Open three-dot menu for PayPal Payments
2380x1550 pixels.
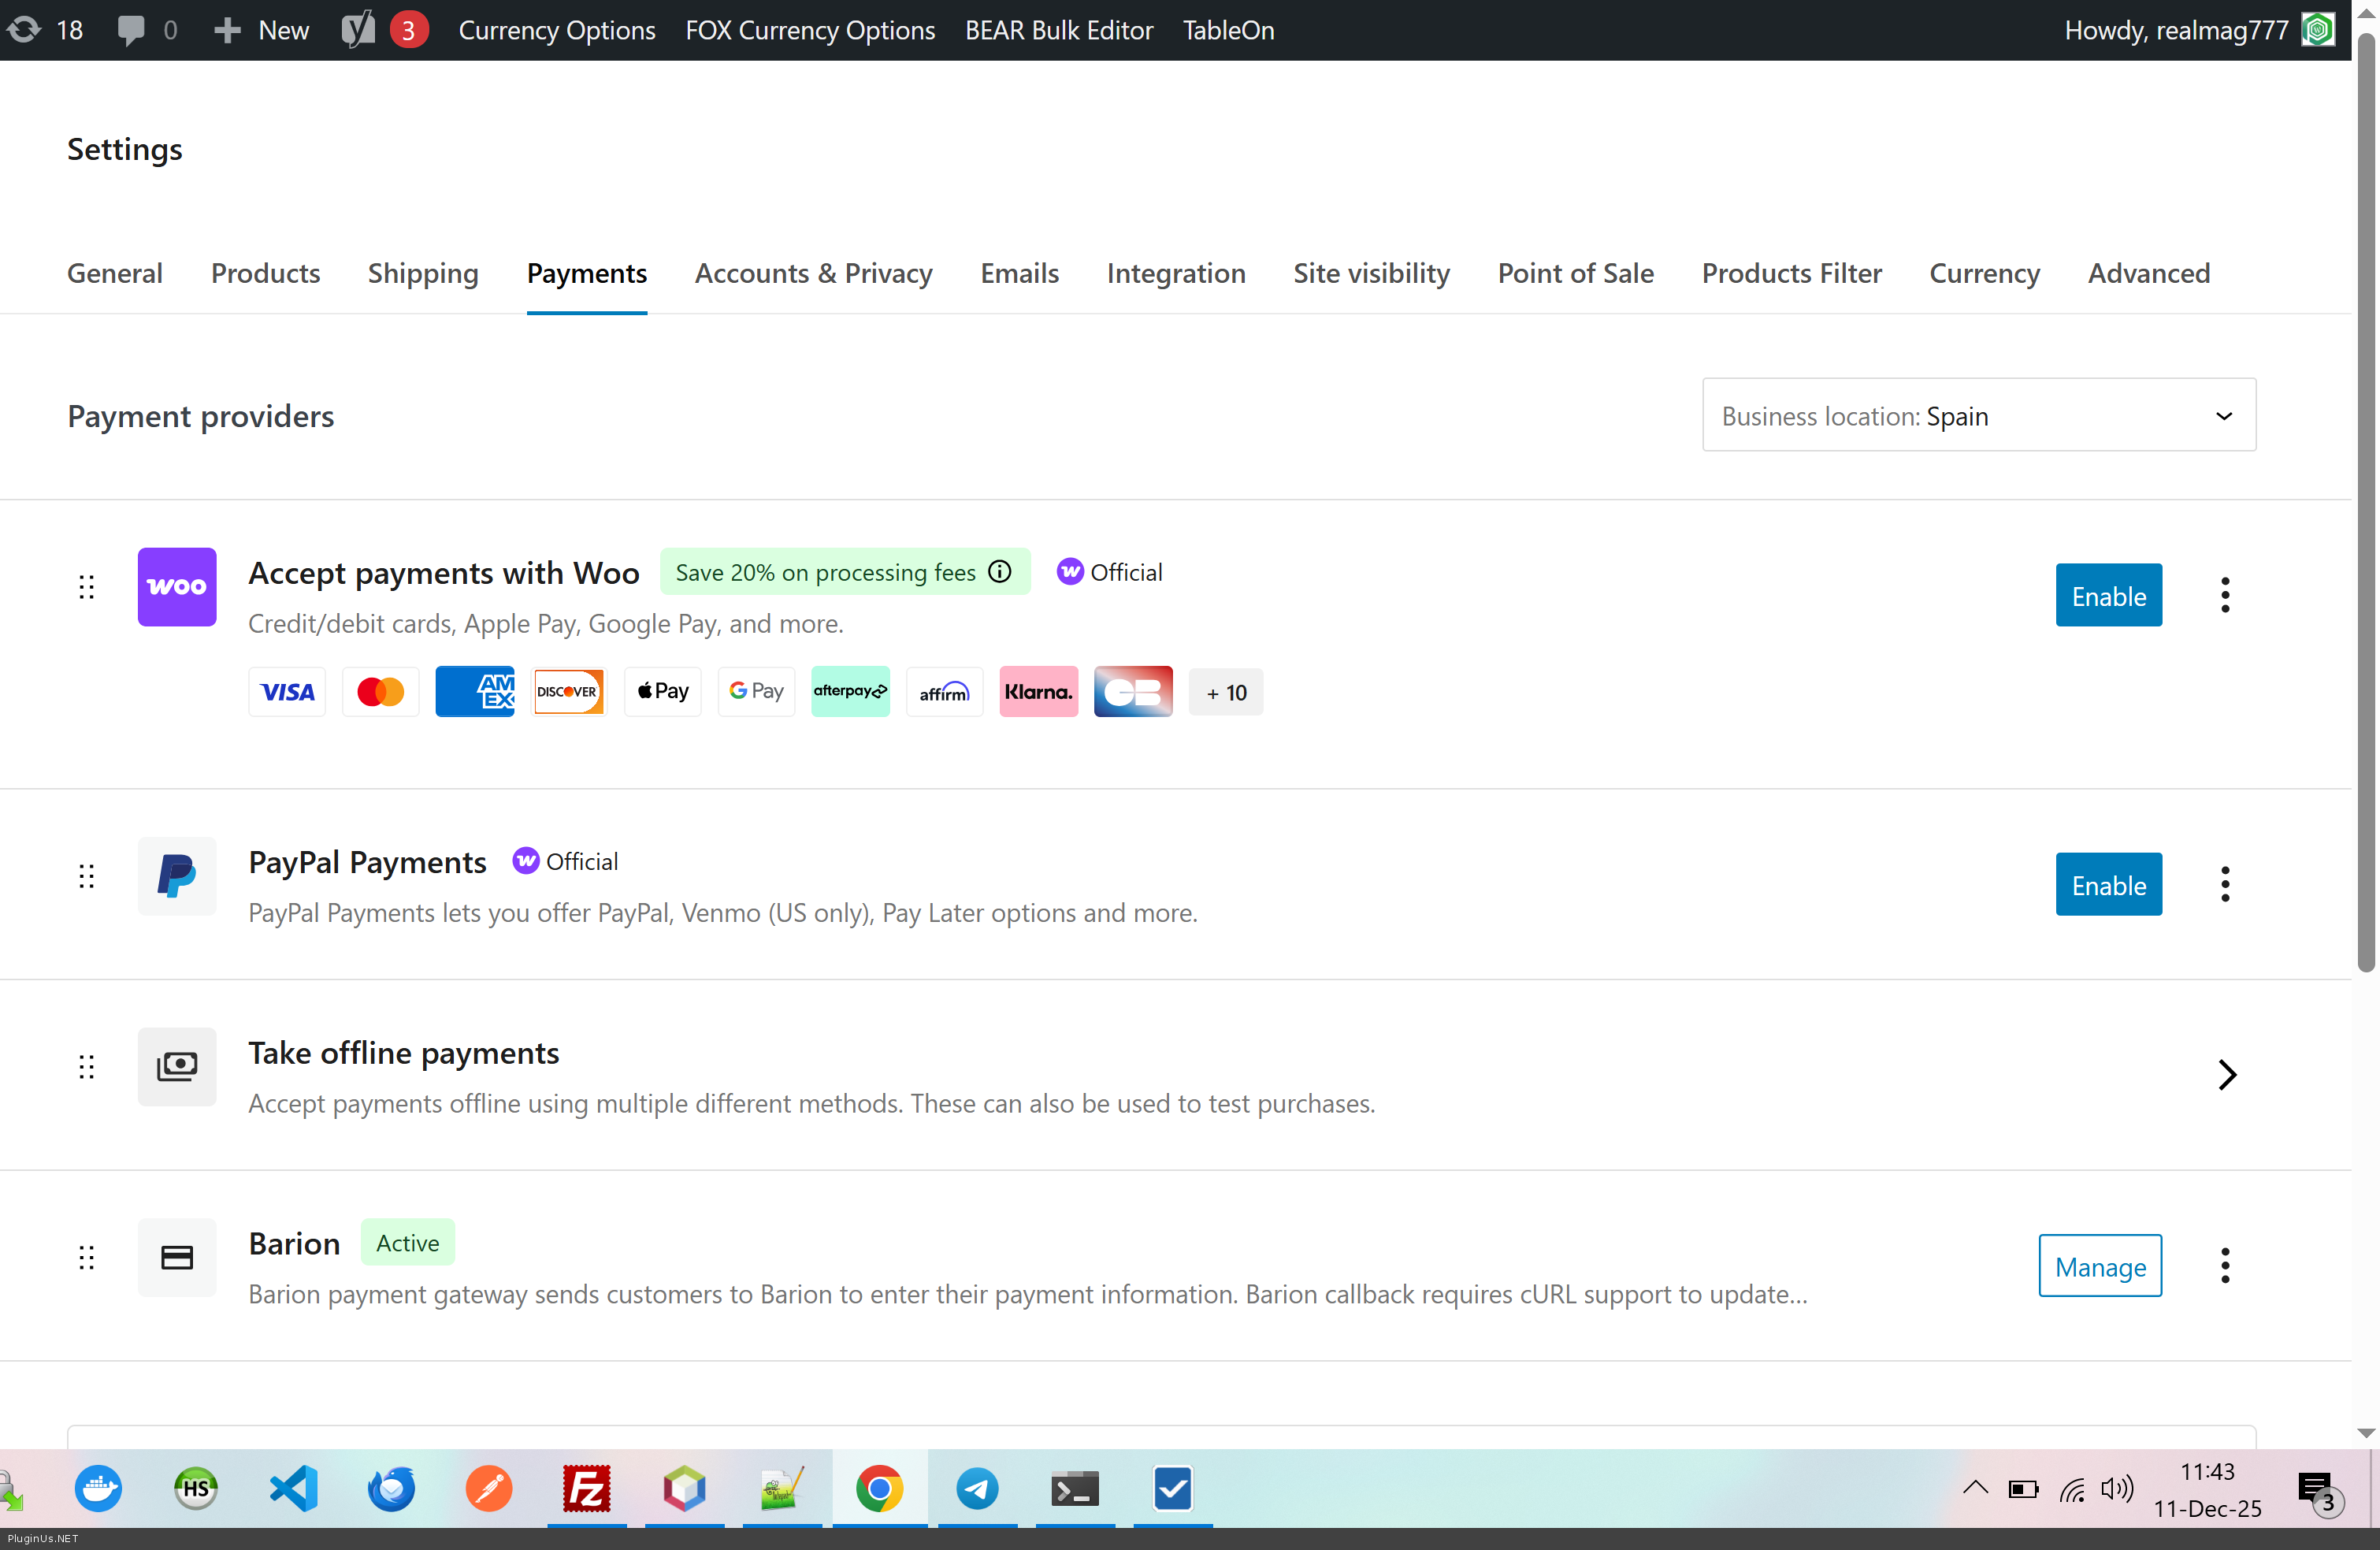(2224, 884)
